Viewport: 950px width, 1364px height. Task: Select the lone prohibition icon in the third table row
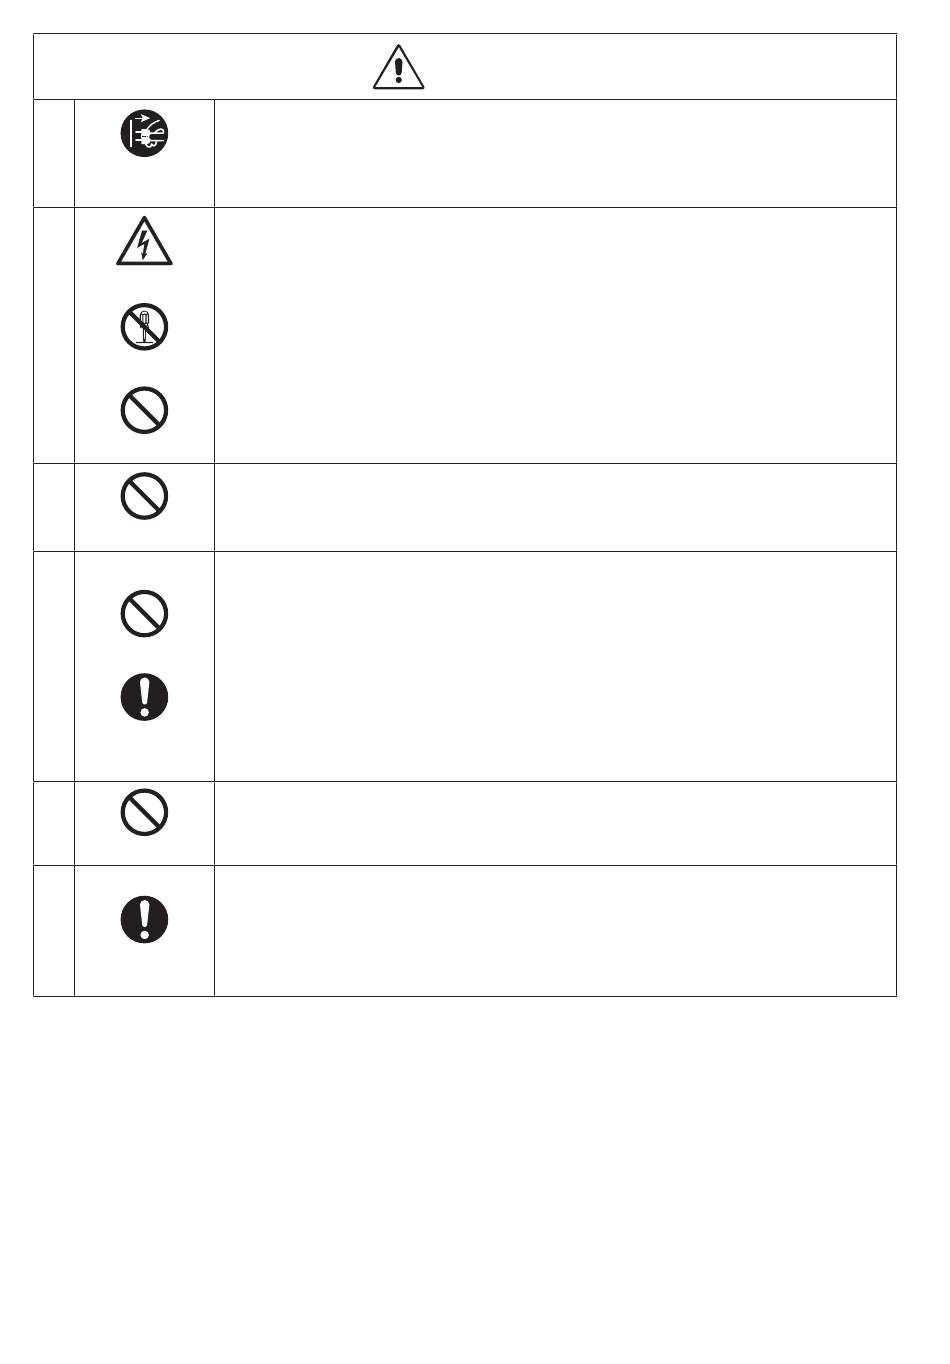coord(145,495)
